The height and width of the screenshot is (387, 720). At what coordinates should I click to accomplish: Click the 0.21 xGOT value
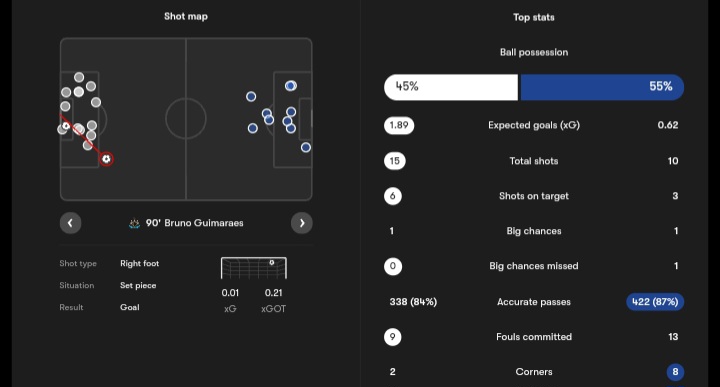point(274,293)
